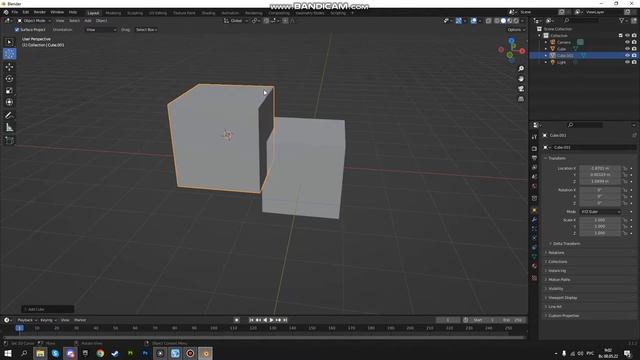Activate the Cursor tool
Image resolution: width=640 pixels, height=360 pixels.
coord(9,54)
